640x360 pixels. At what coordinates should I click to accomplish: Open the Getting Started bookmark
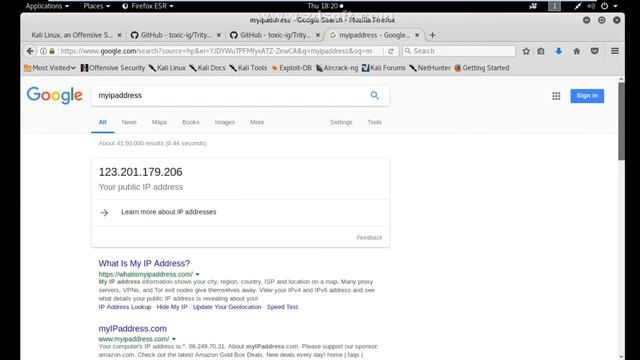(482, 68)
